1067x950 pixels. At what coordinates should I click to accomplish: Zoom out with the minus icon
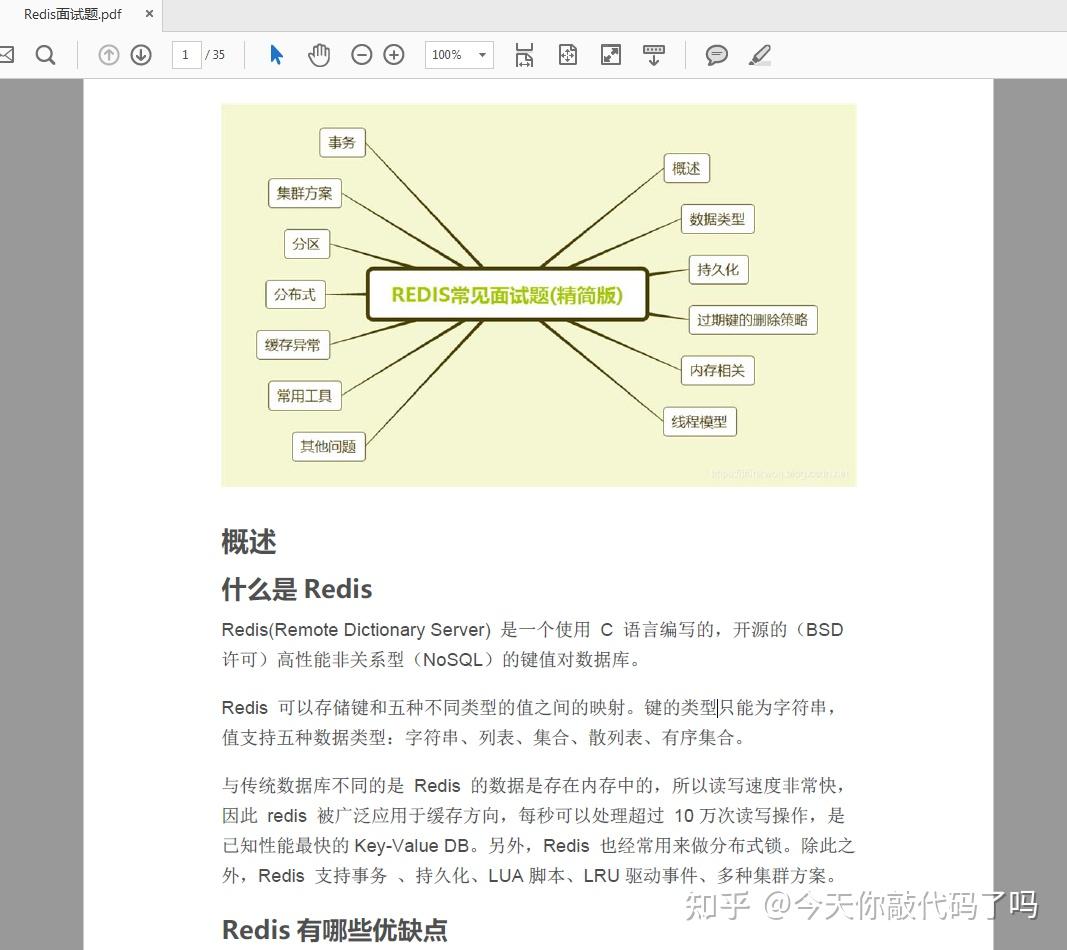362,55
